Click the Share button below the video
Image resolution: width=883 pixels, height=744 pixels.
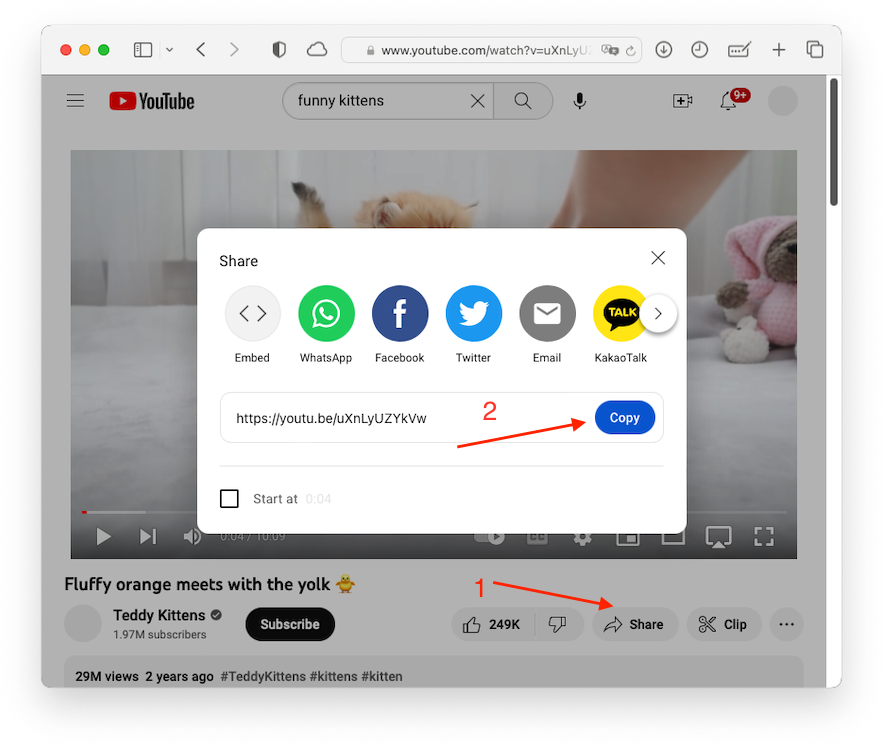(635, 624)
